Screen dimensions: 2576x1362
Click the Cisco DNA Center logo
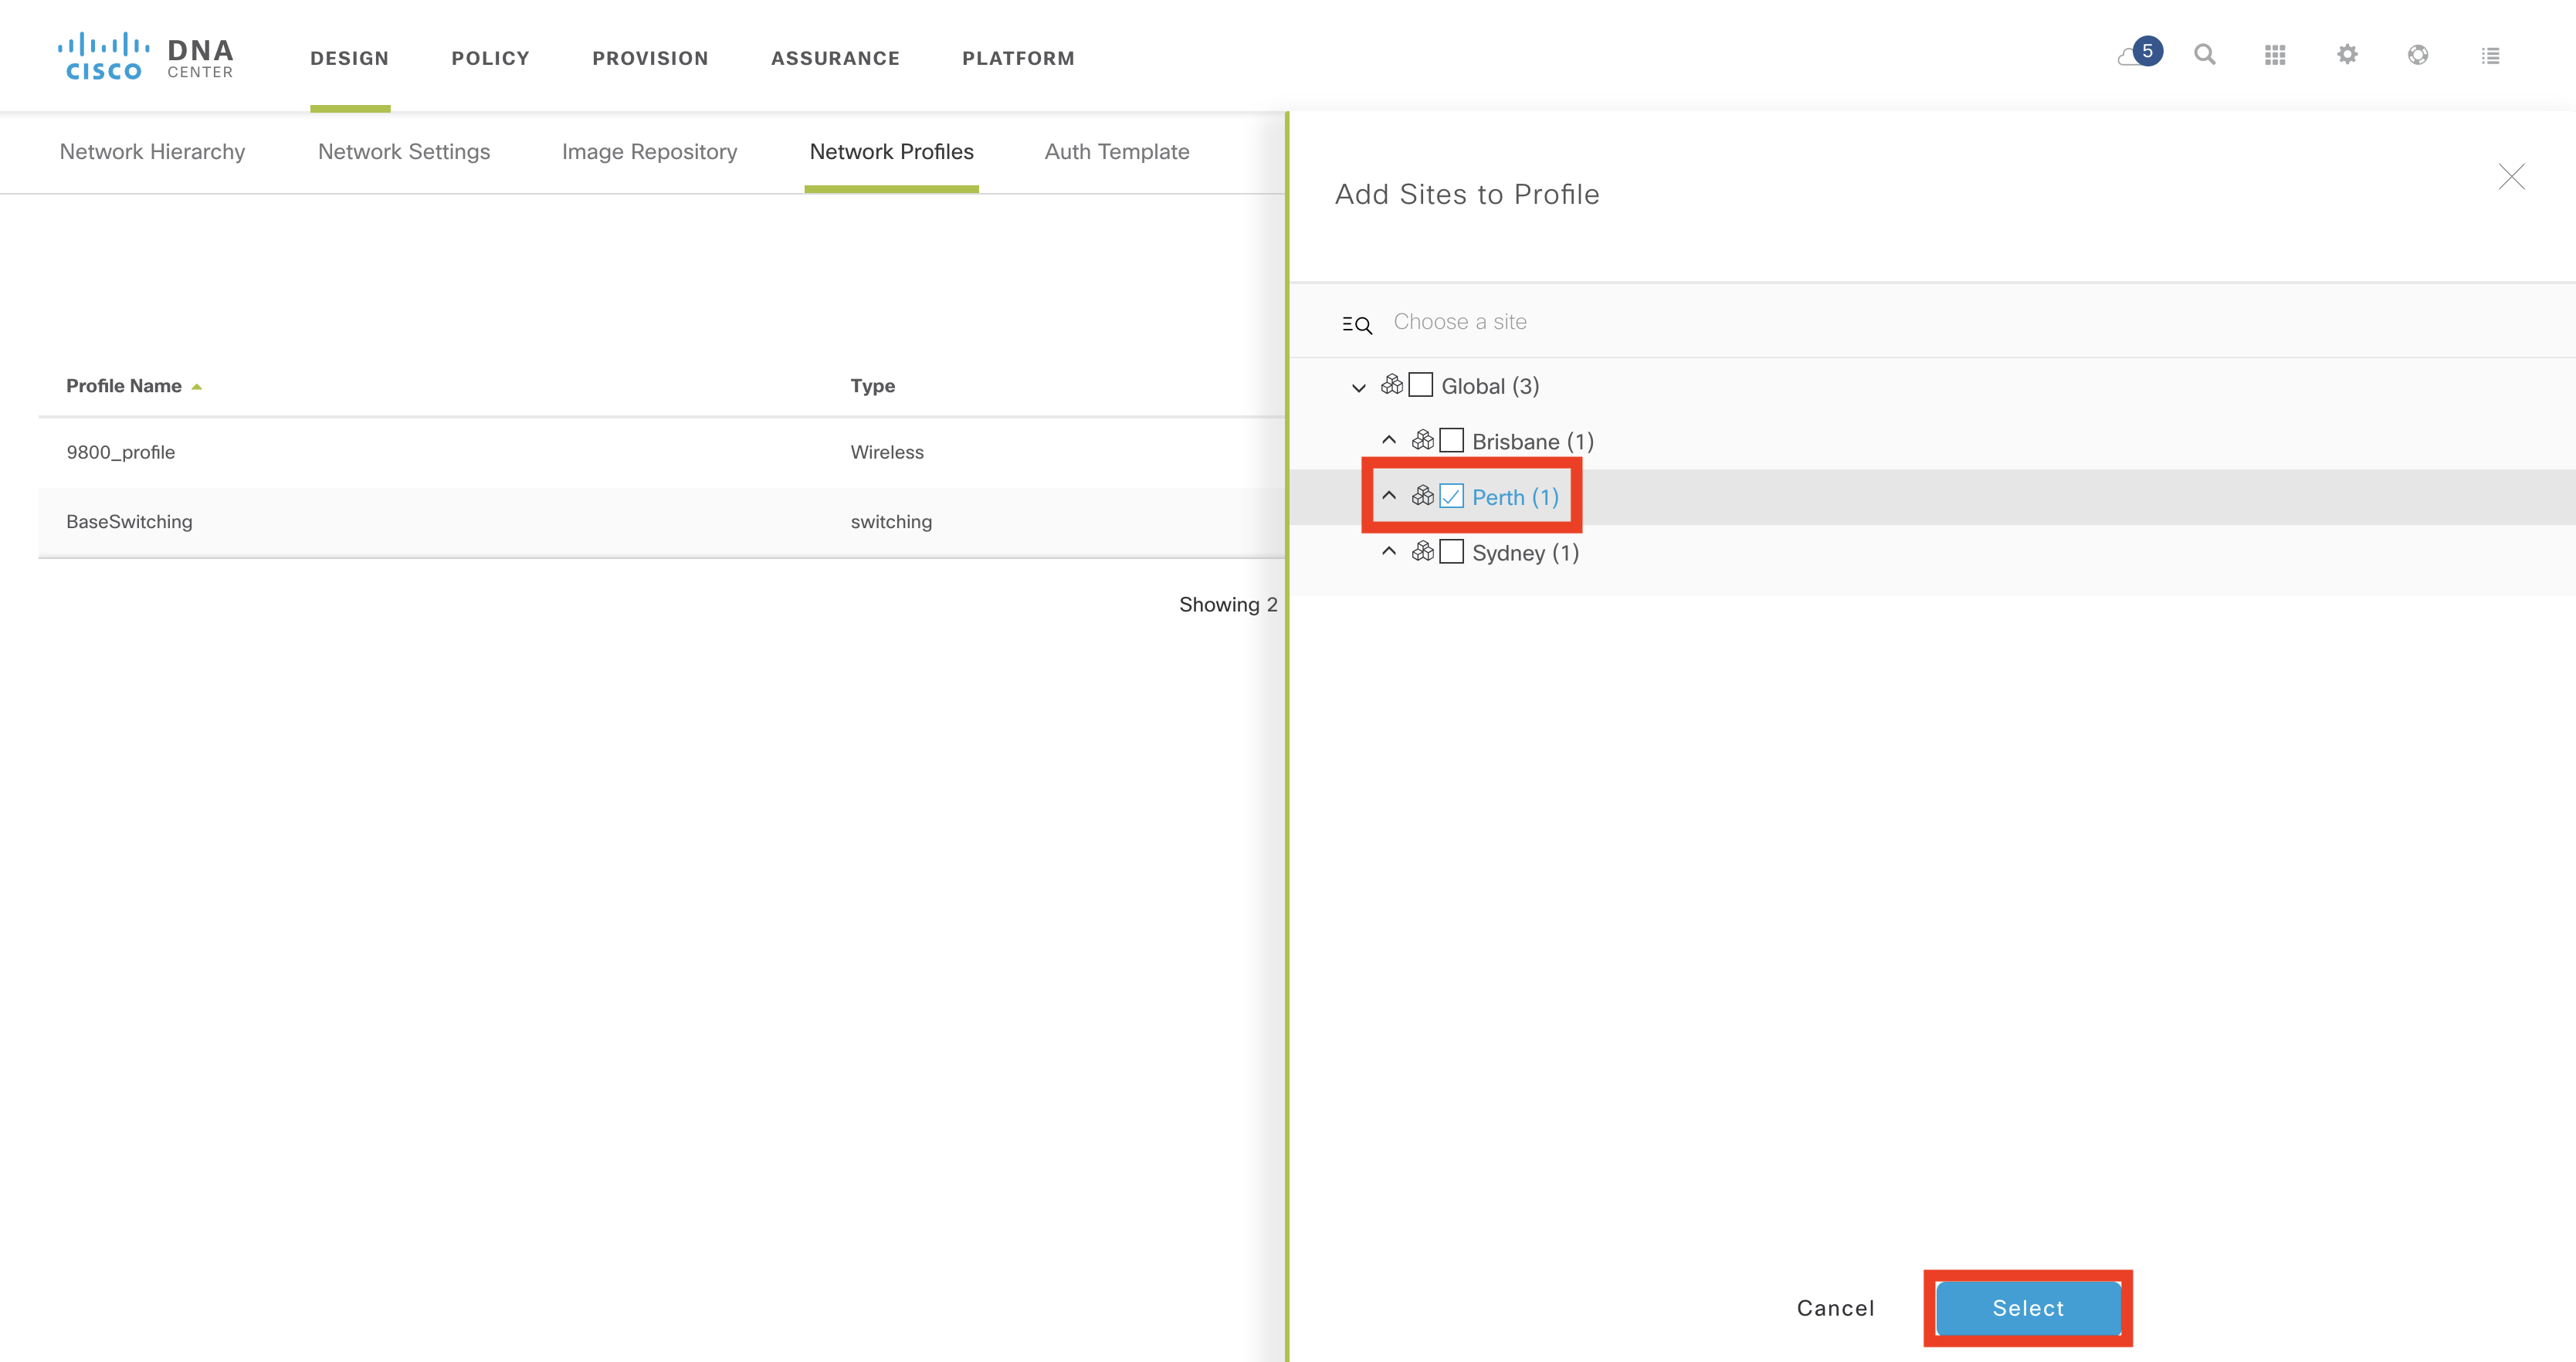coord(146,56)
